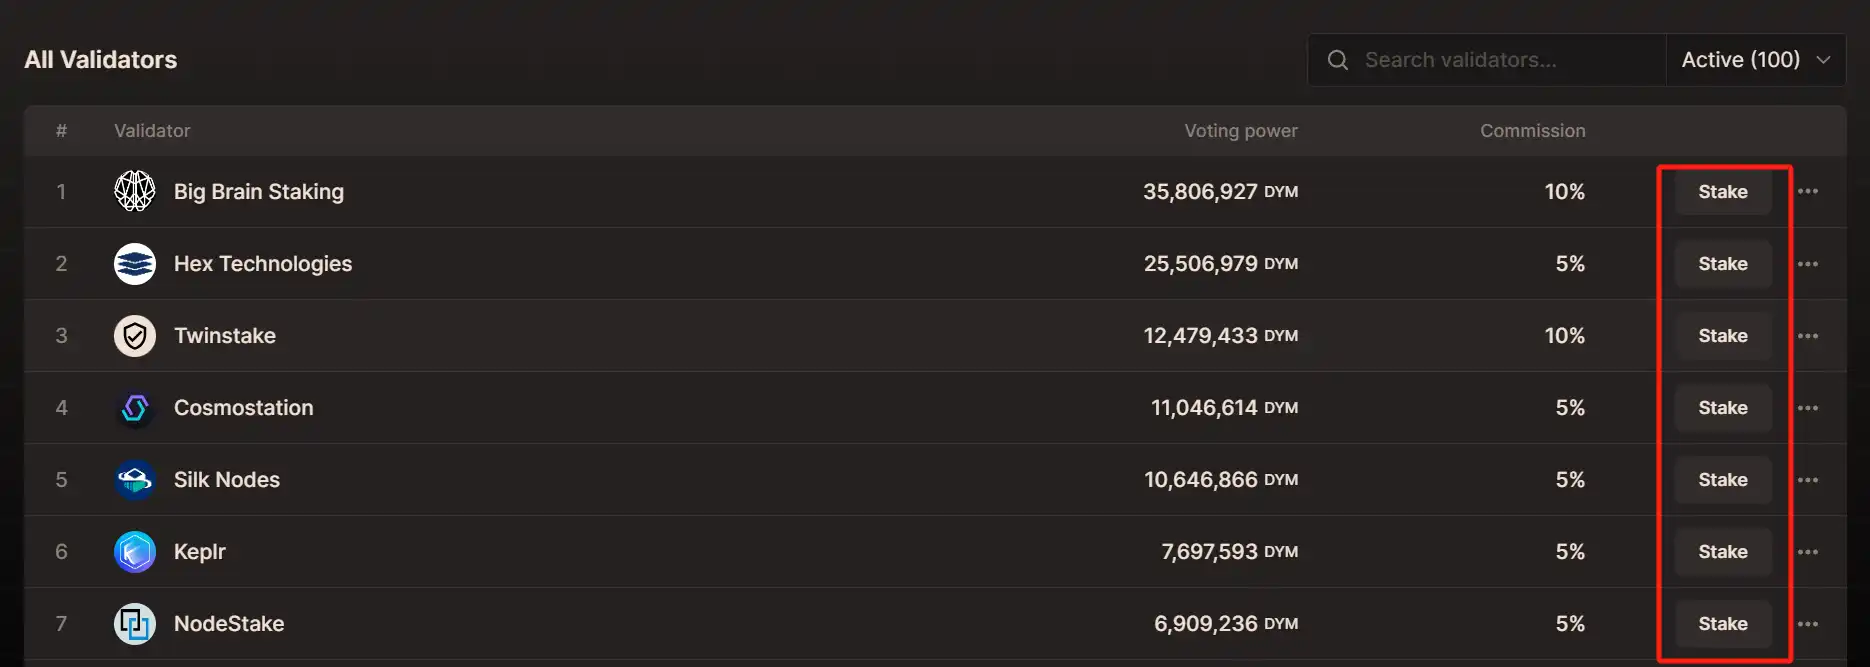Click the Twinstake shield logo
1870x667 pixels.
(135, 336)
